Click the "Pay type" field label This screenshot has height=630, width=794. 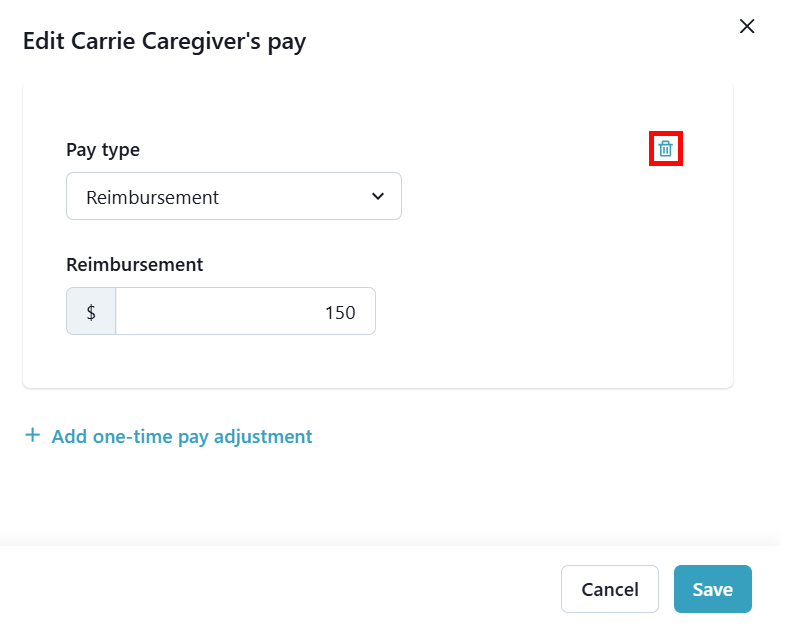pyautogui.click(x=103, y=150)
